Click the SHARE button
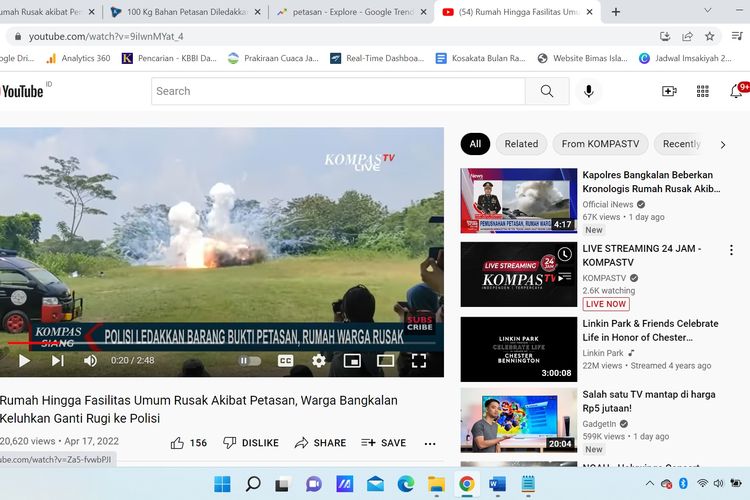This screenshot has width=750, height=500. point(320,443)
